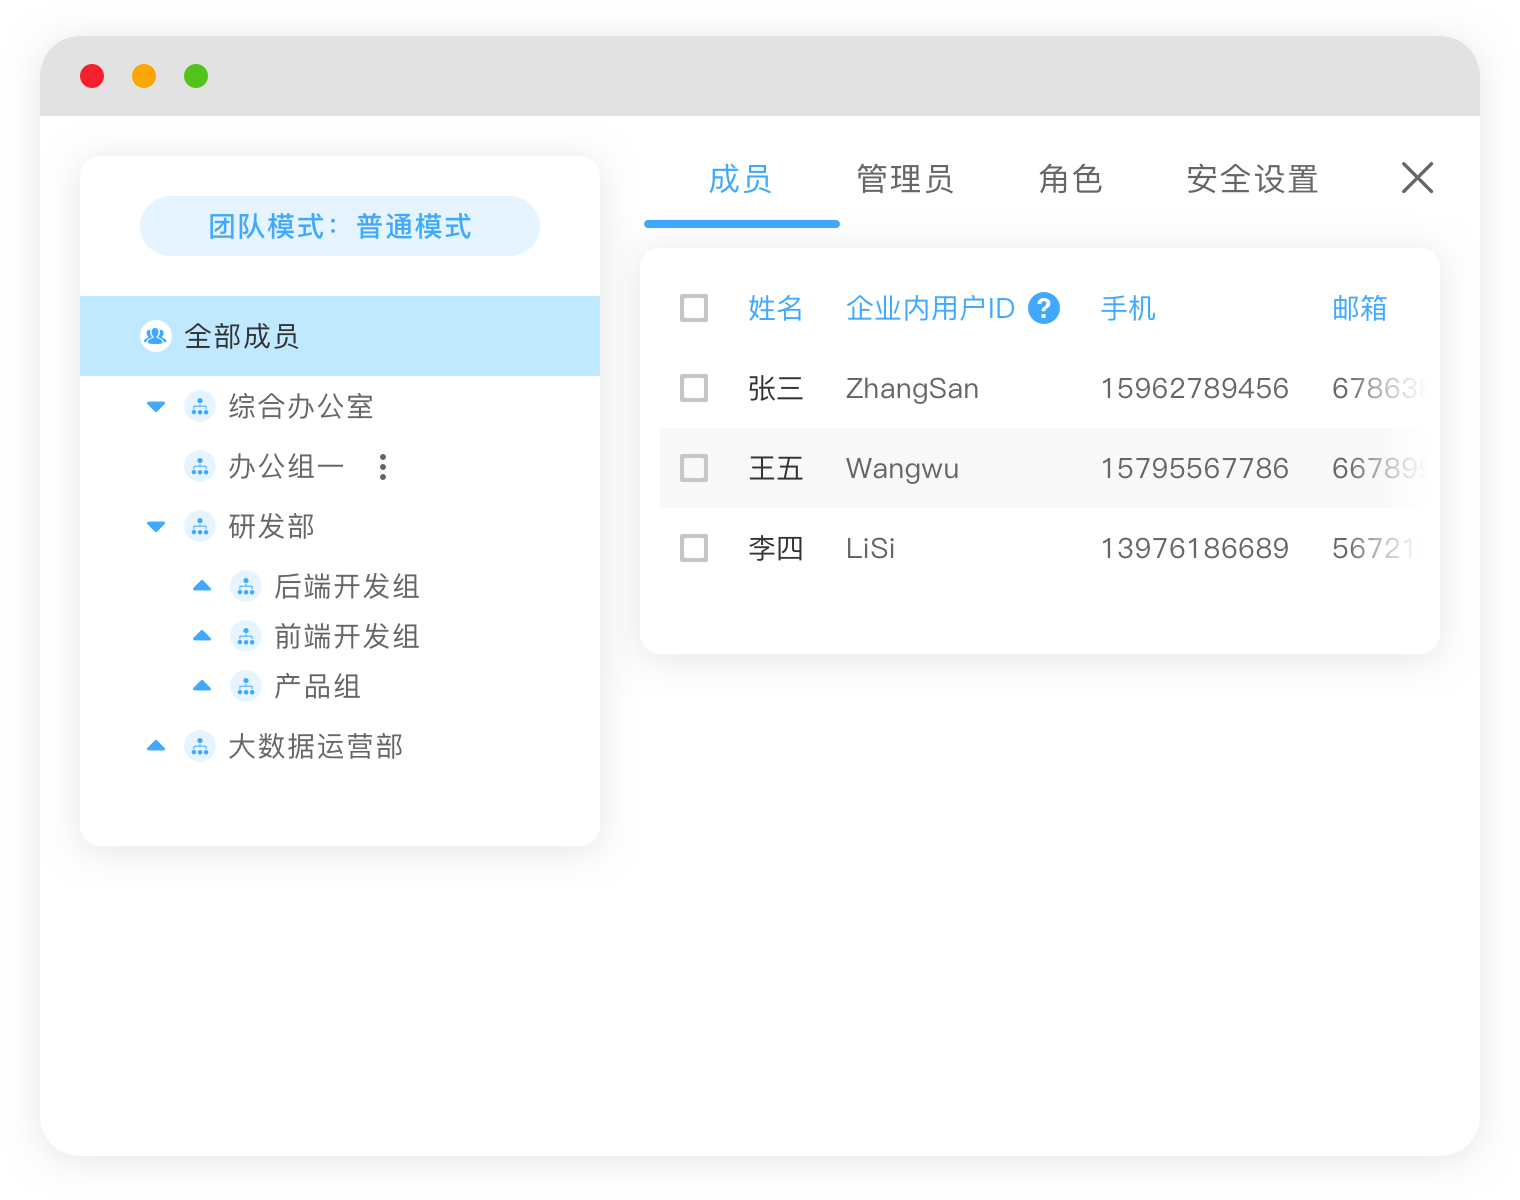Collapse the 综合办公室 department tree
The image size is (1520, 1200).
click(155, 406)
